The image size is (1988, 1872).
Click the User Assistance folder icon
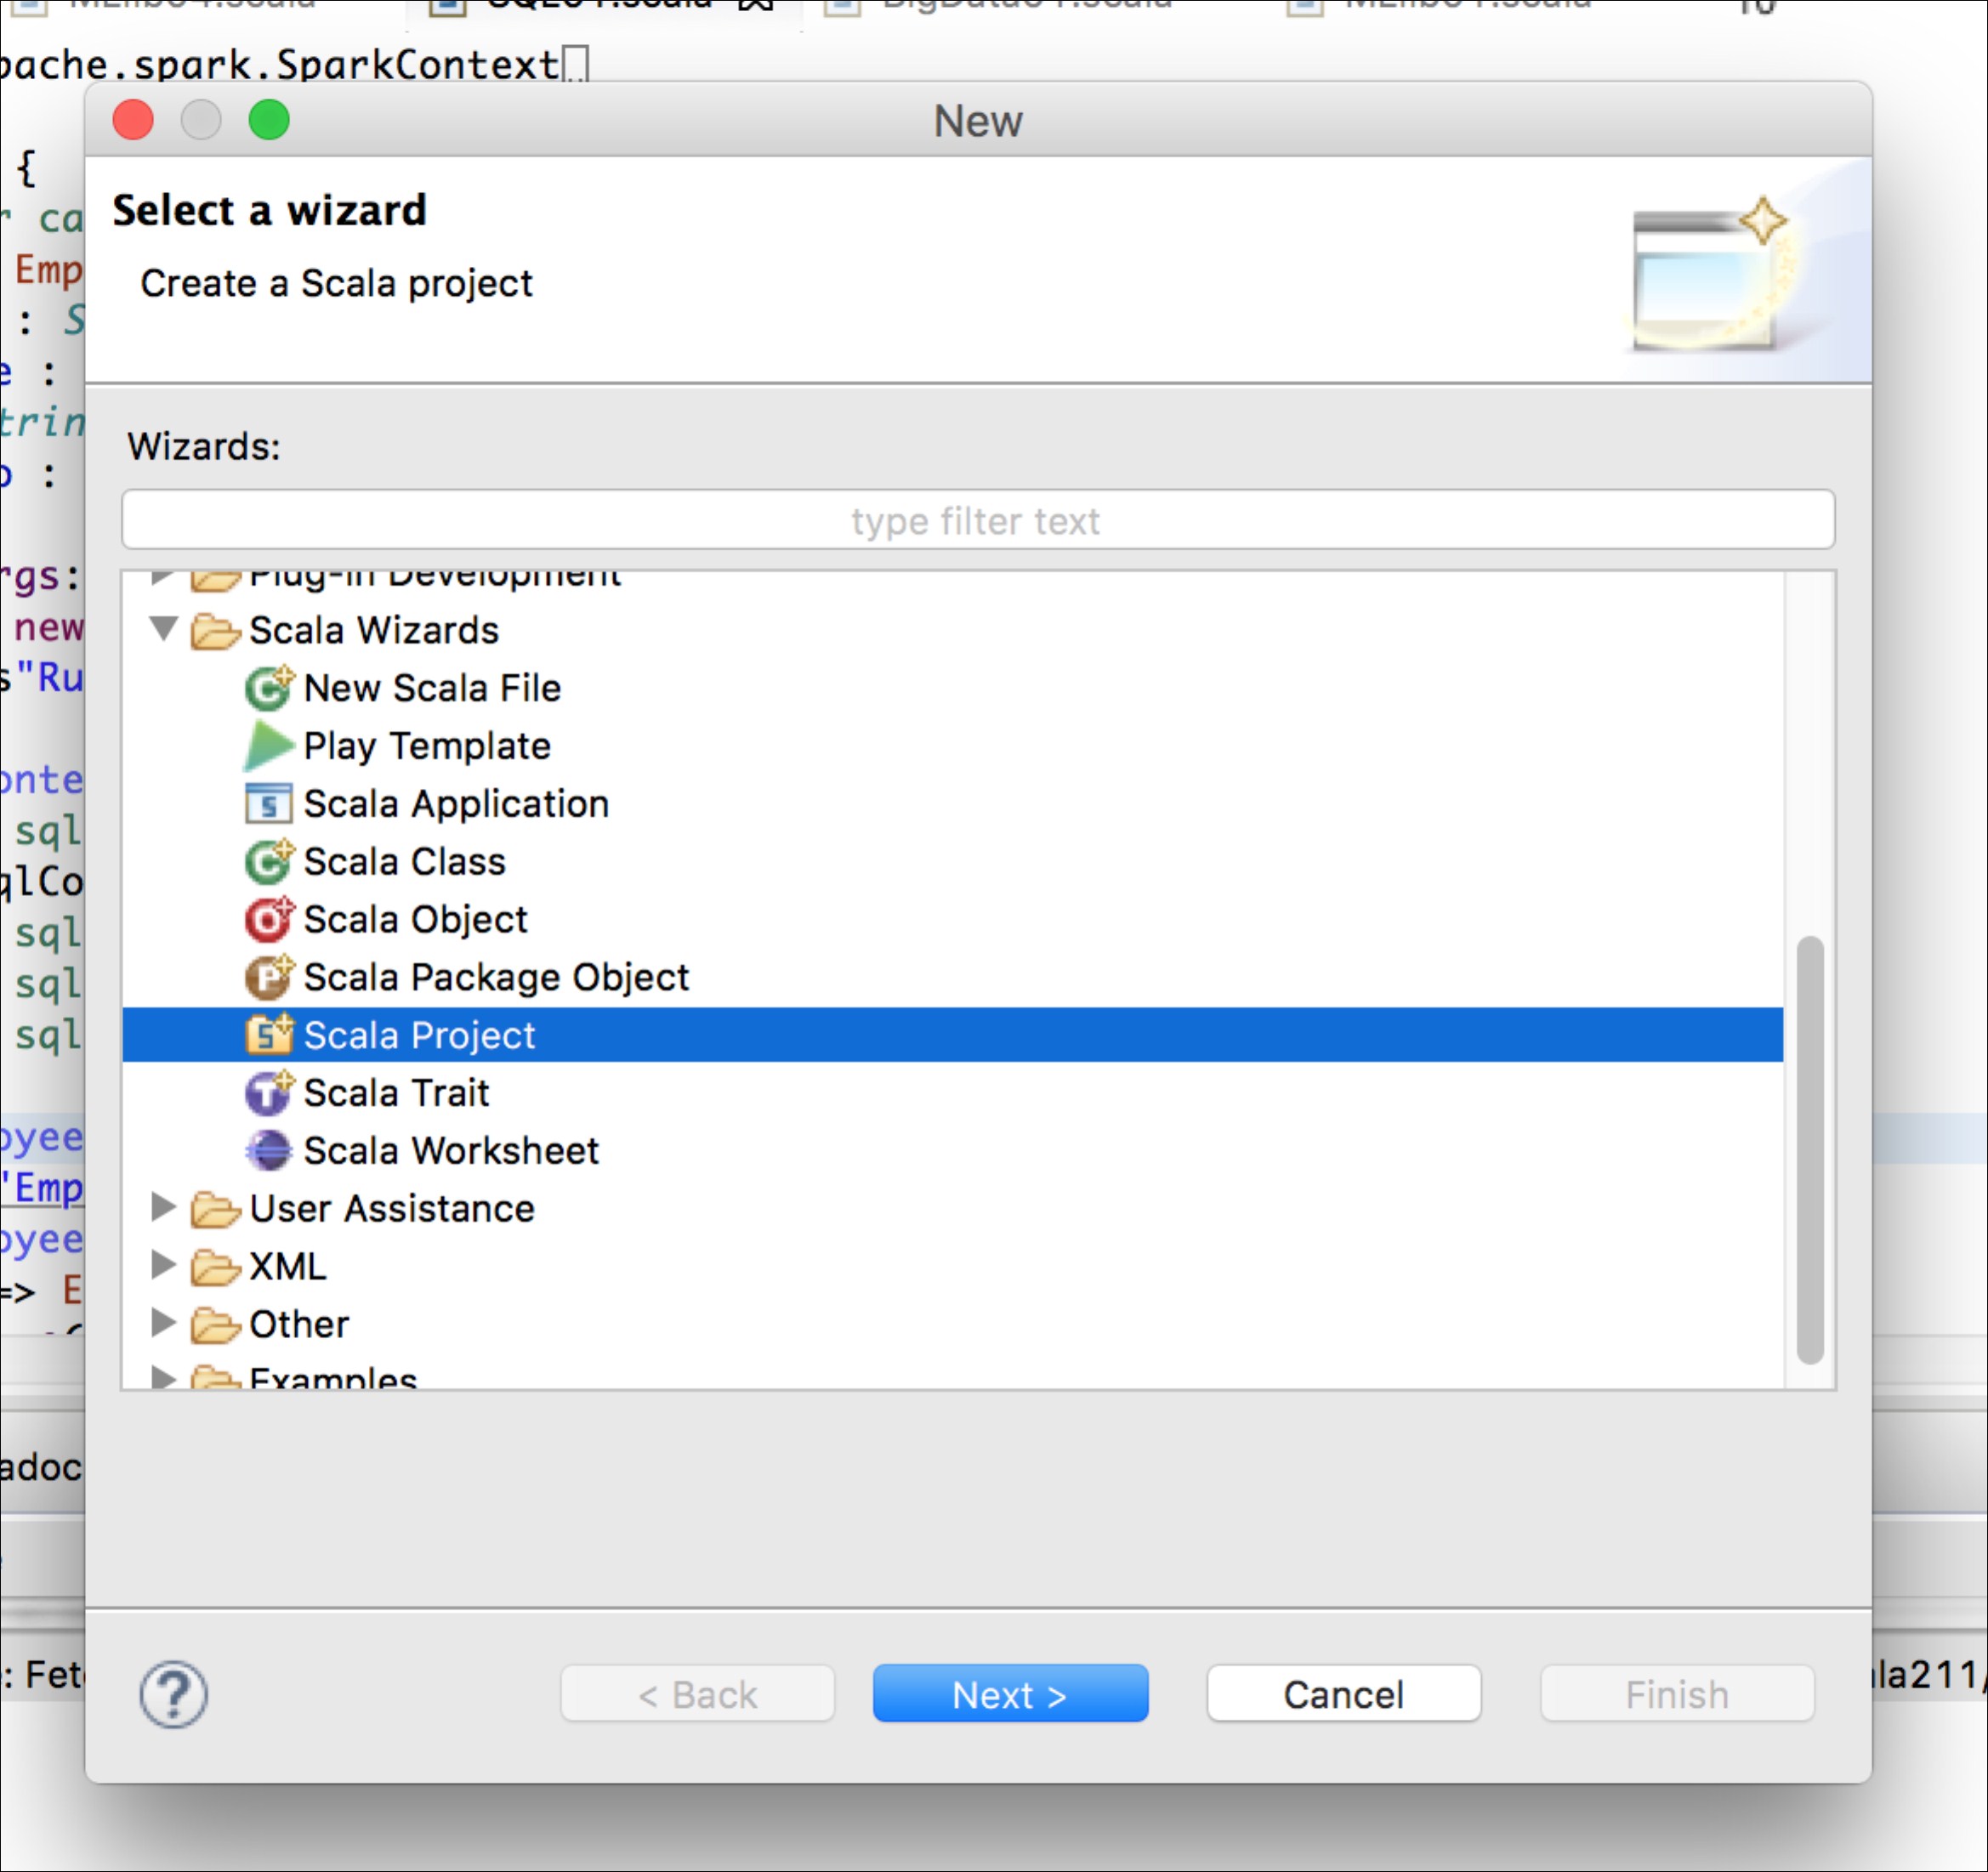[215, 1209]
